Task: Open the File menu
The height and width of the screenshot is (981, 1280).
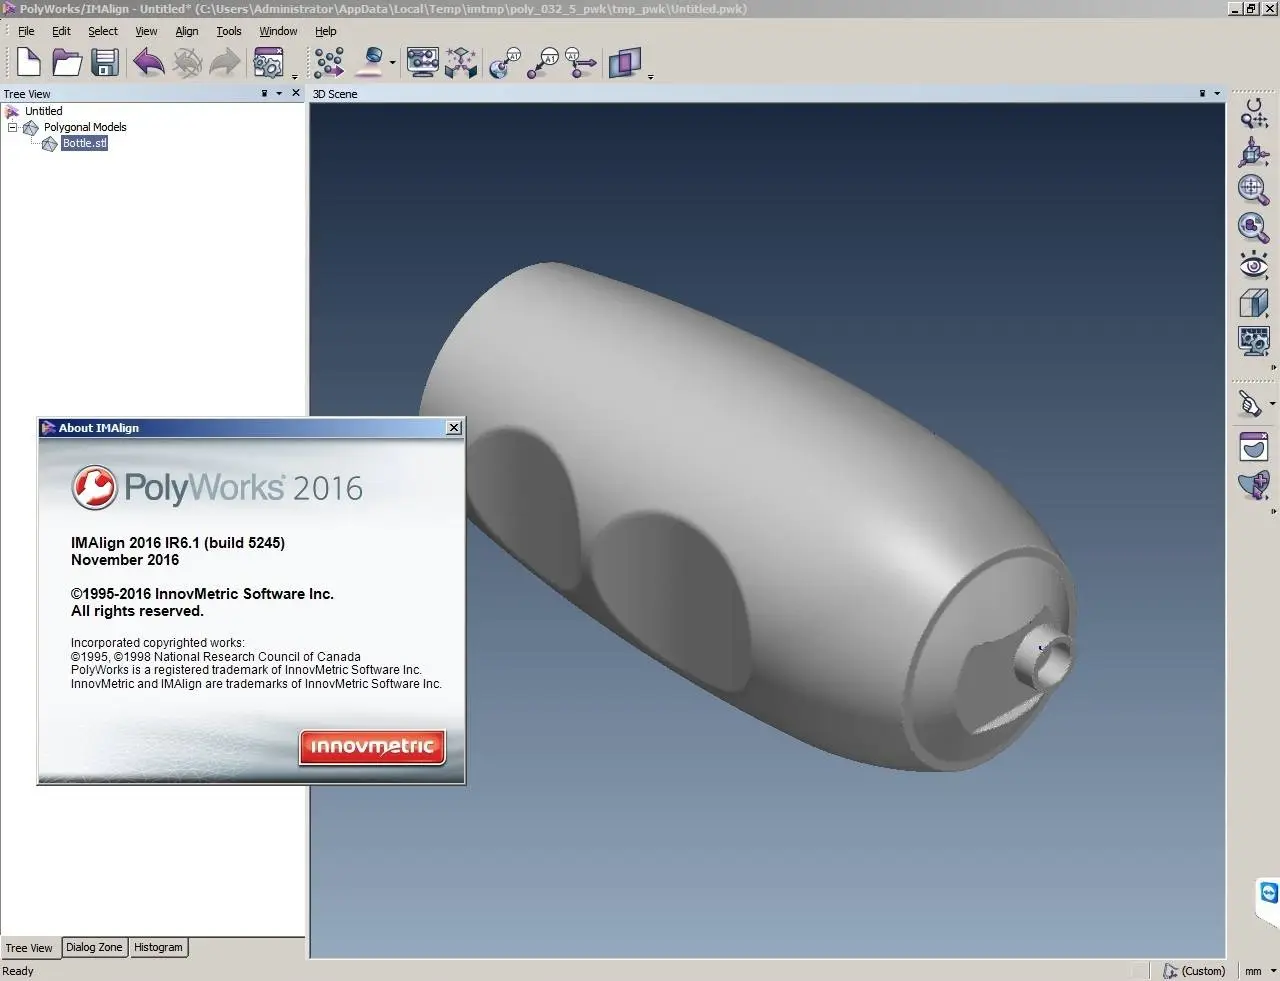Action: (26, 31)
